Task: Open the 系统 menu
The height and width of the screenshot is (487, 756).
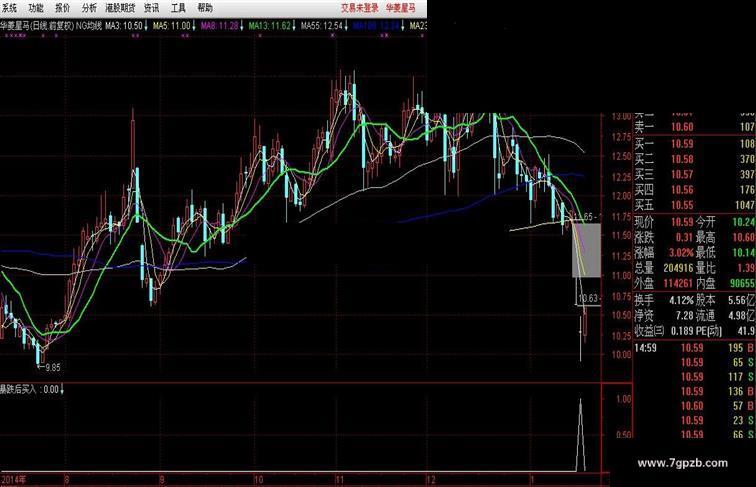Action: [9, 8]
